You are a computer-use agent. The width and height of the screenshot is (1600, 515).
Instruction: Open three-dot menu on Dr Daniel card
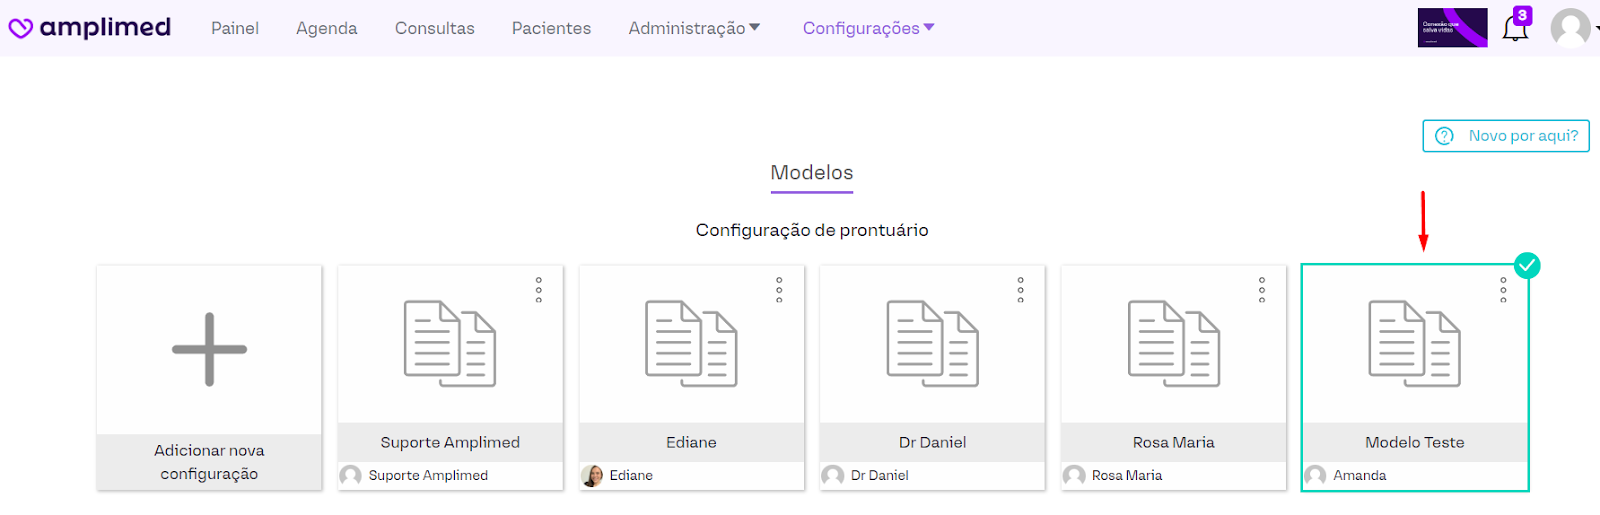click(1021, 290)
